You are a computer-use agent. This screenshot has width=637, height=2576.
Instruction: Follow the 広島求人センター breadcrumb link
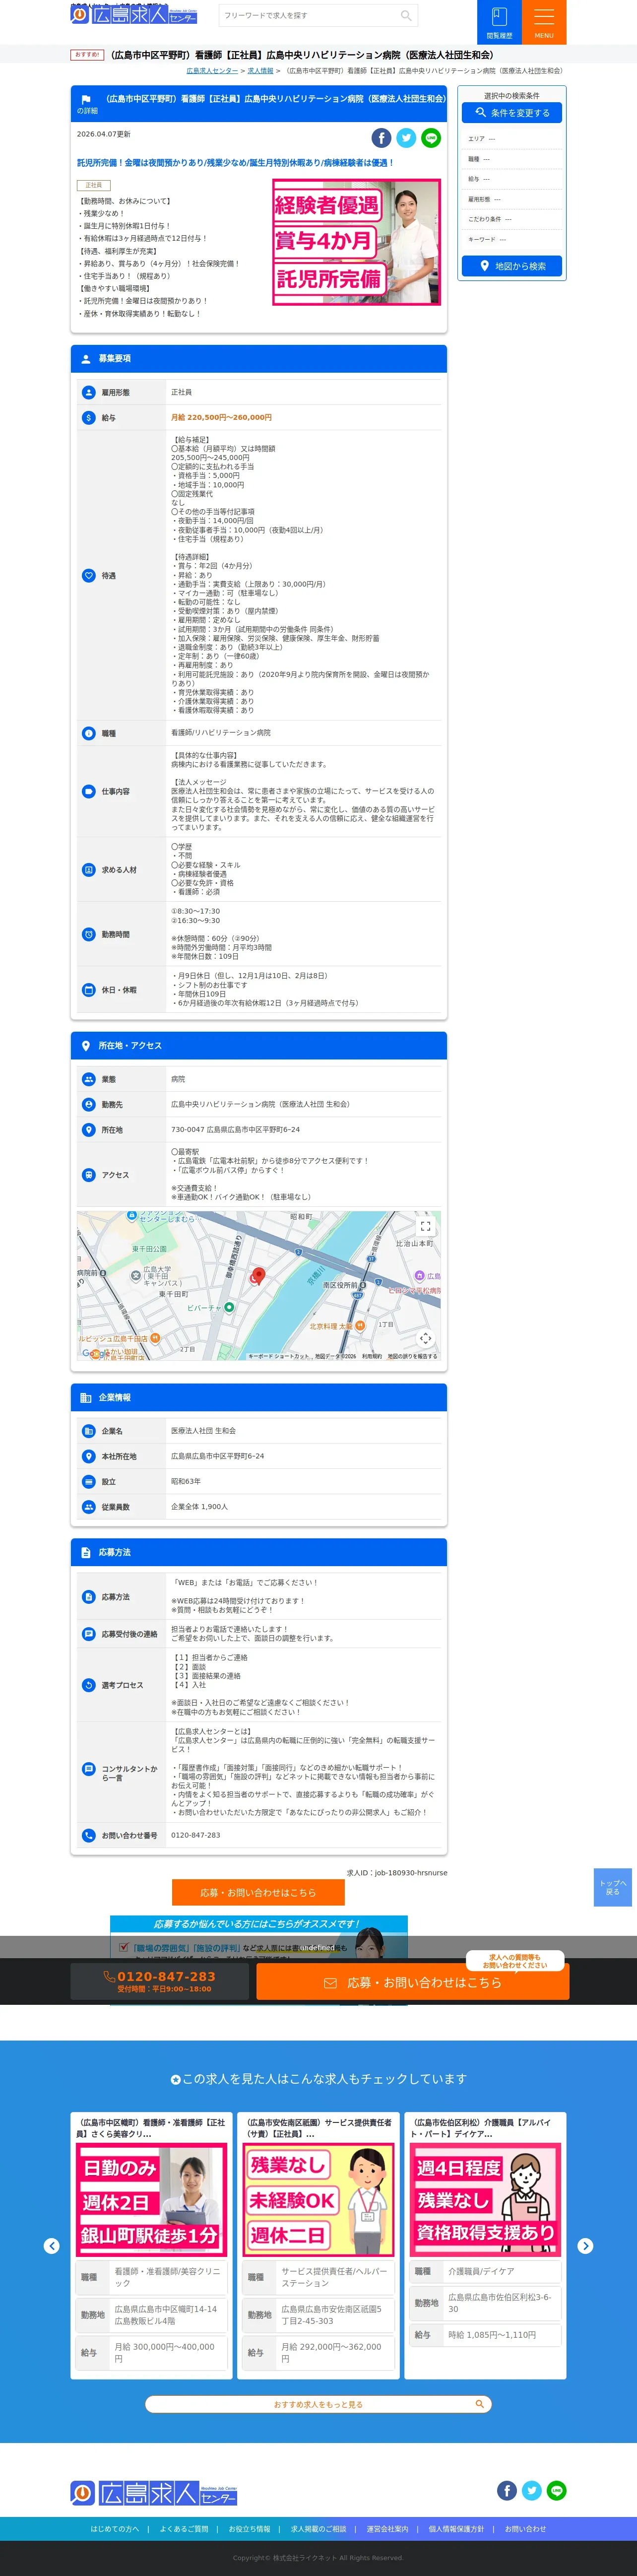[212, 71]
